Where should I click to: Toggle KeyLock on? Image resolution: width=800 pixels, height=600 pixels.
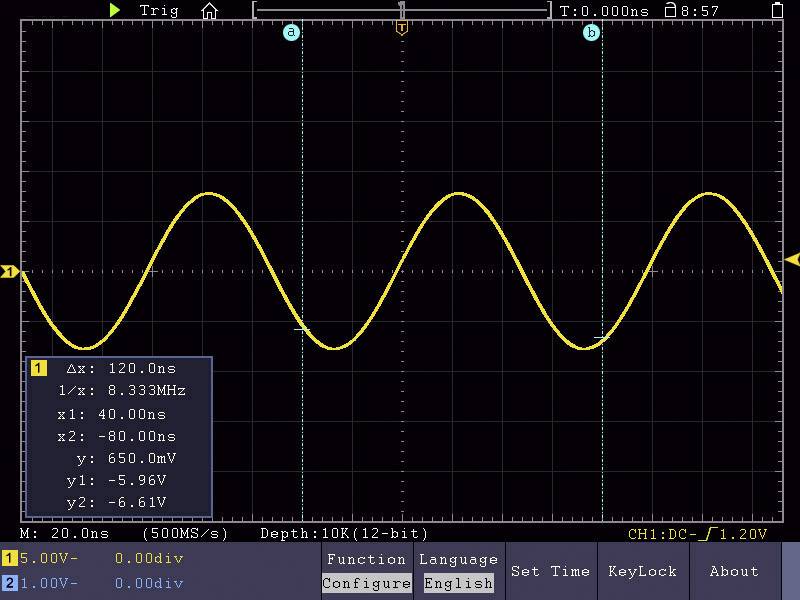(643, 571)
